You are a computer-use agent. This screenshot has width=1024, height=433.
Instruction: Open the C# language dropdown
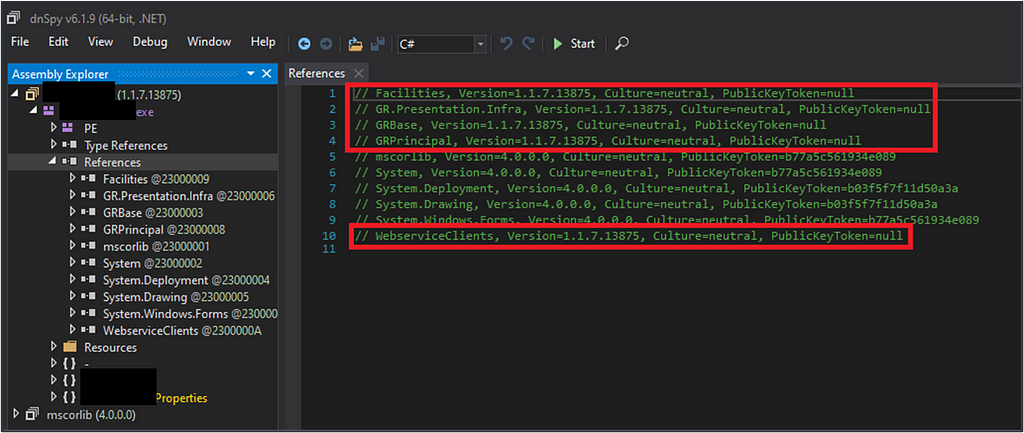(x=480, y=44)
